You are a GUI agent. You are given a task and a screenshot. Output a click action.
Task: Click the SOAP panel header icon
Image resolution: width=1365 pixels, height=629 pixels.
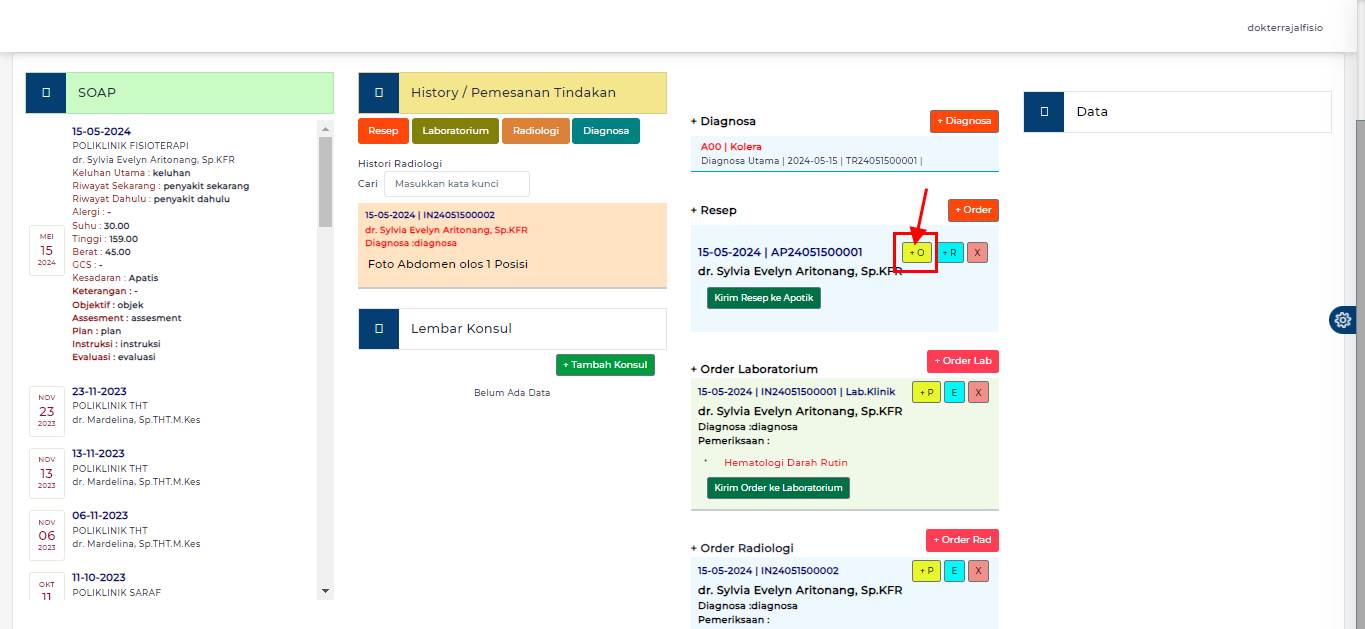tap(45, 91)
